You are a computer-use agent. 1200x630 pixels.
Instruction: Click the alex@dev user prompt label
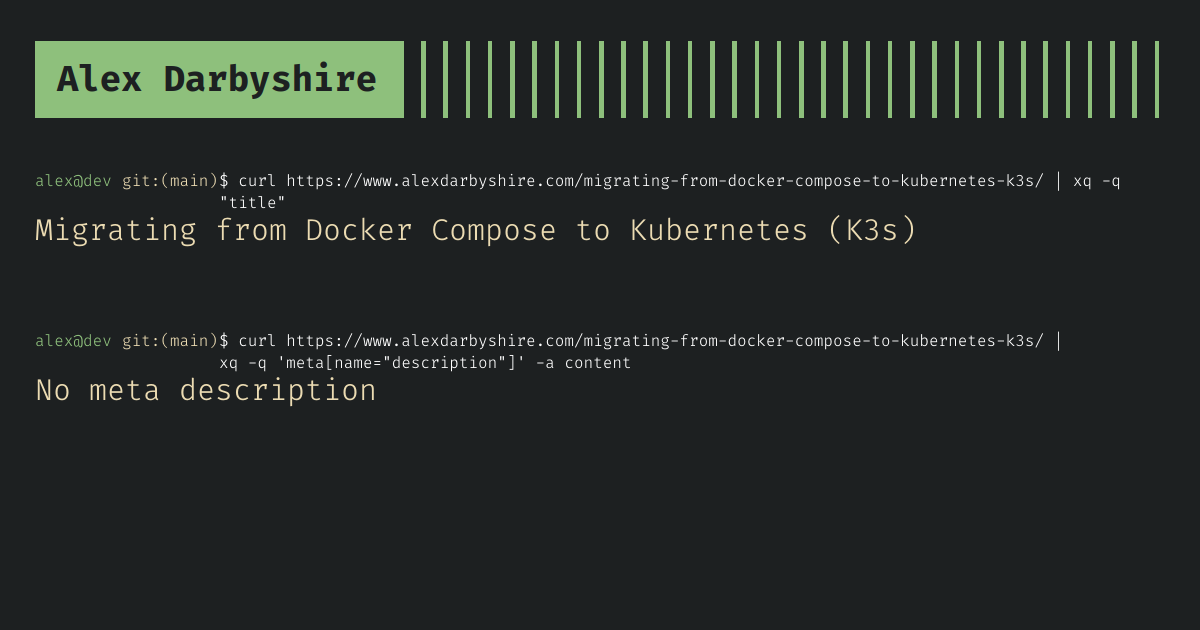72,181
